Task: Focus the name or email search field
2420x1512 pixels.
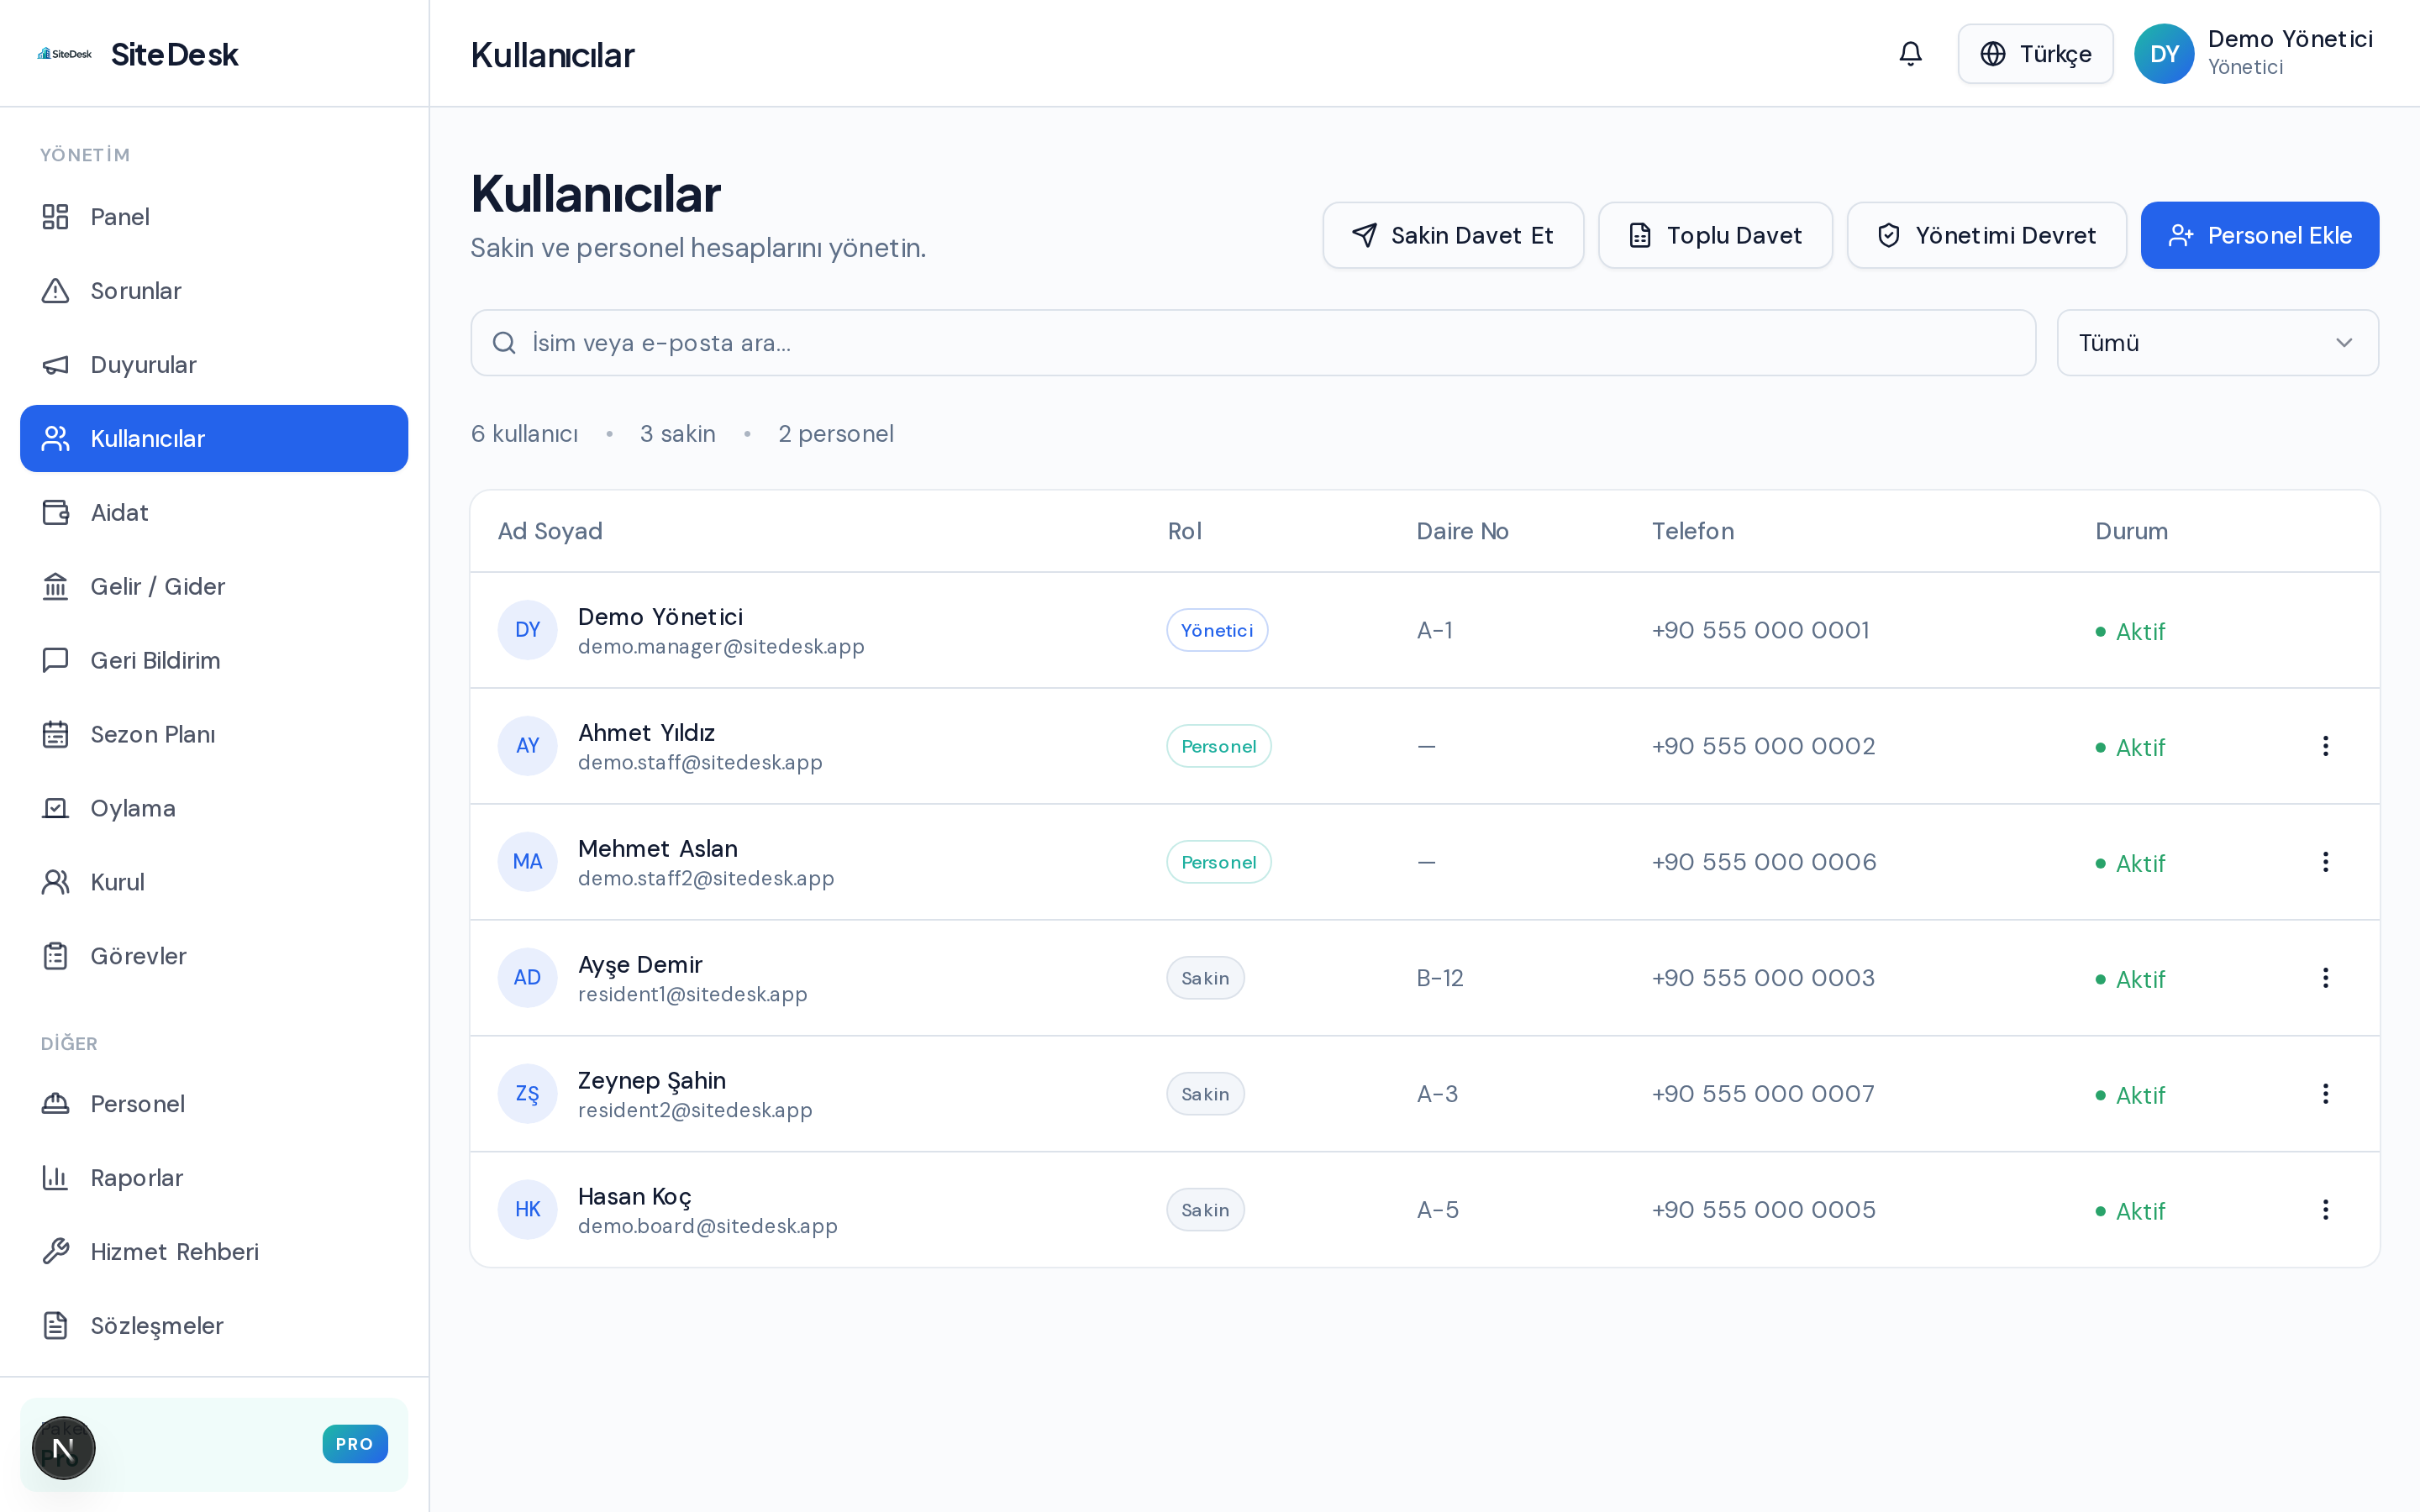Action: click(1252, 343)
